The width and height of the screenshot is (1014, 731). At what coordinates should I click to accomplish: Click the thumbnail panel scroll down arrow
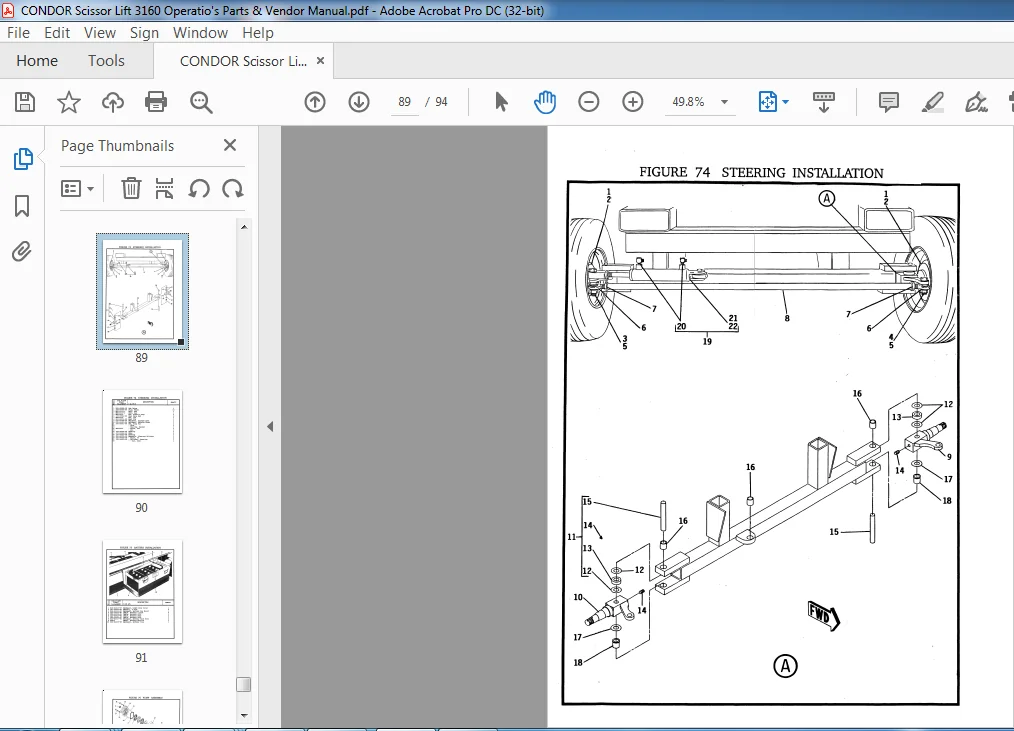pyautogui.click(x=244, y=715)
